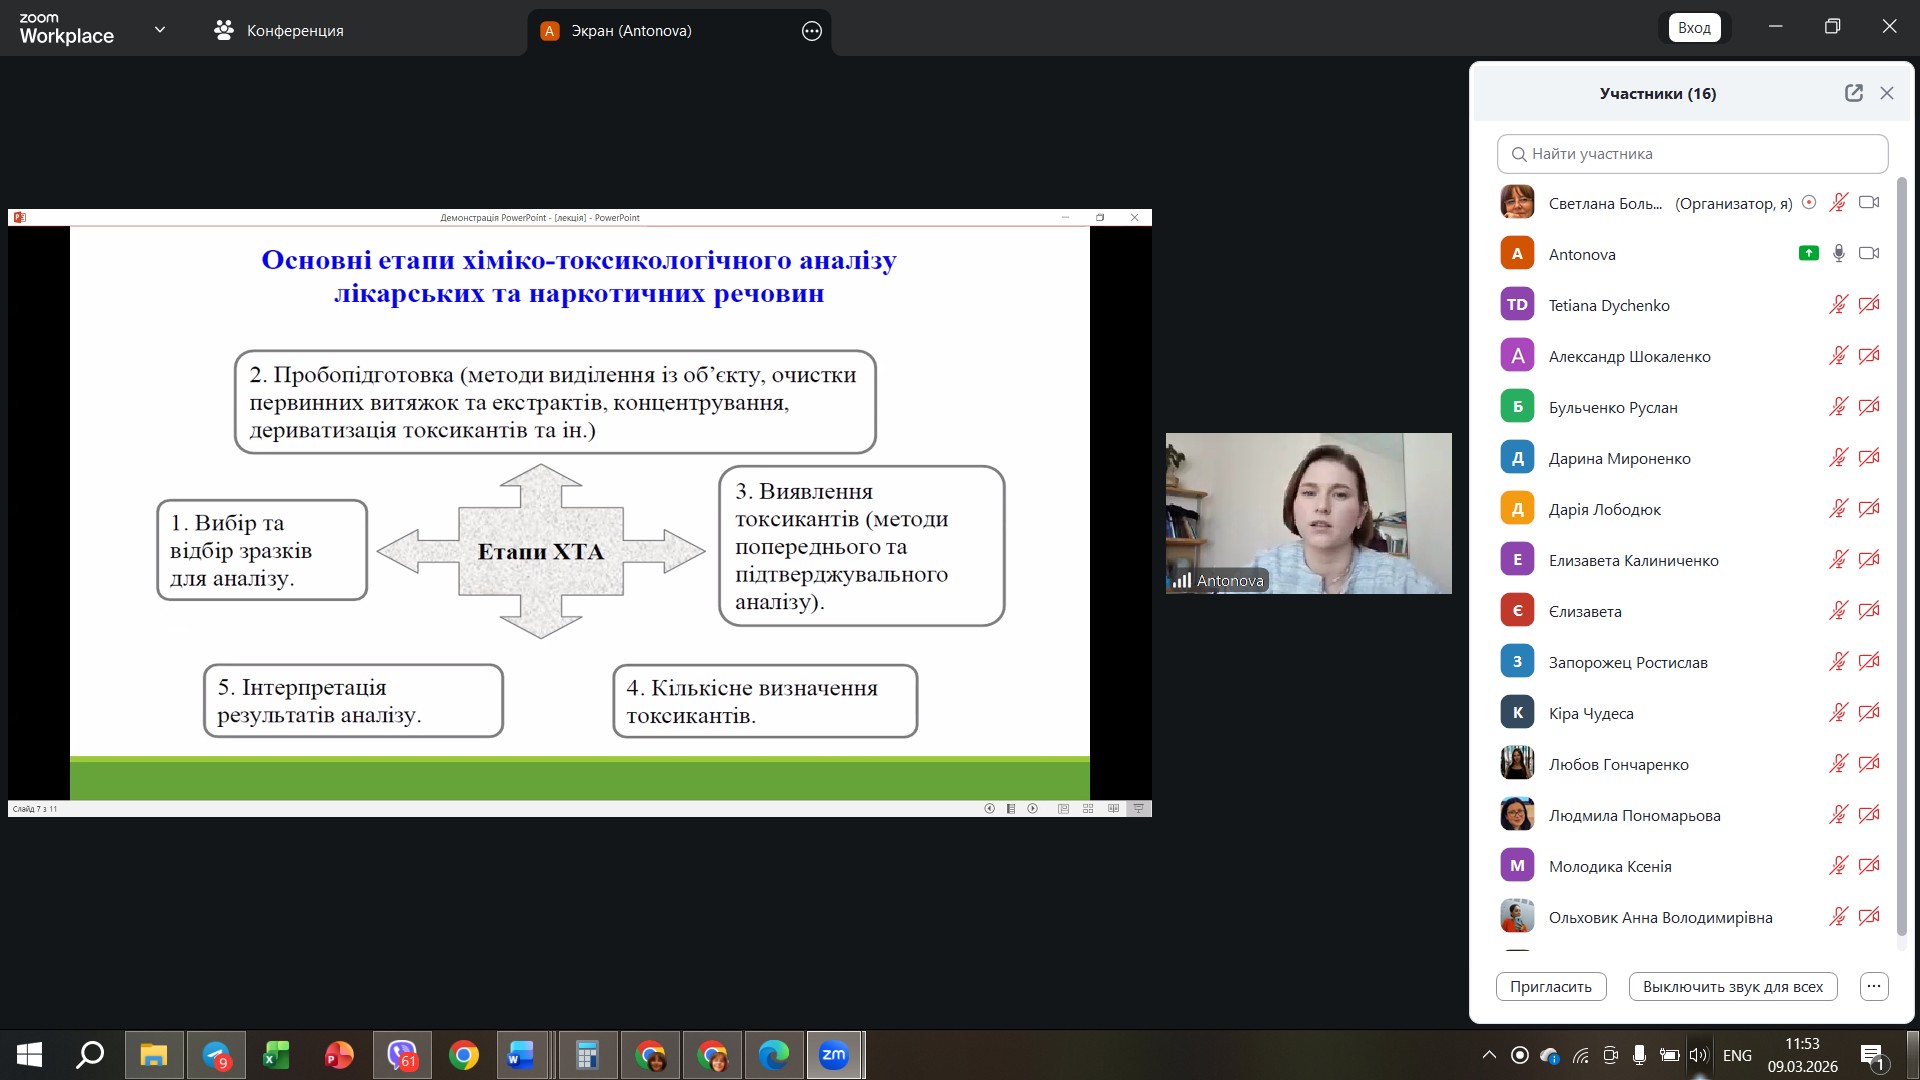
Task: Open screen share options ellipsis
Action: pyautogui.click(x=811, y=31)
